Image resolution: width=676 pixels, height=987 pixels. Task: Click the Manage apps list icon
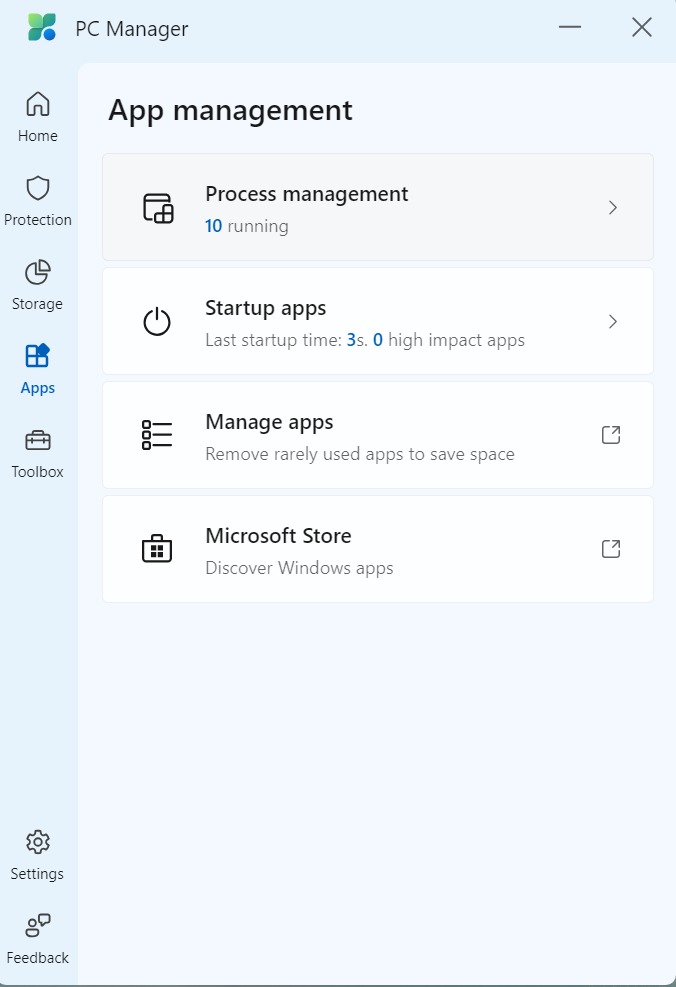(157, 435)
